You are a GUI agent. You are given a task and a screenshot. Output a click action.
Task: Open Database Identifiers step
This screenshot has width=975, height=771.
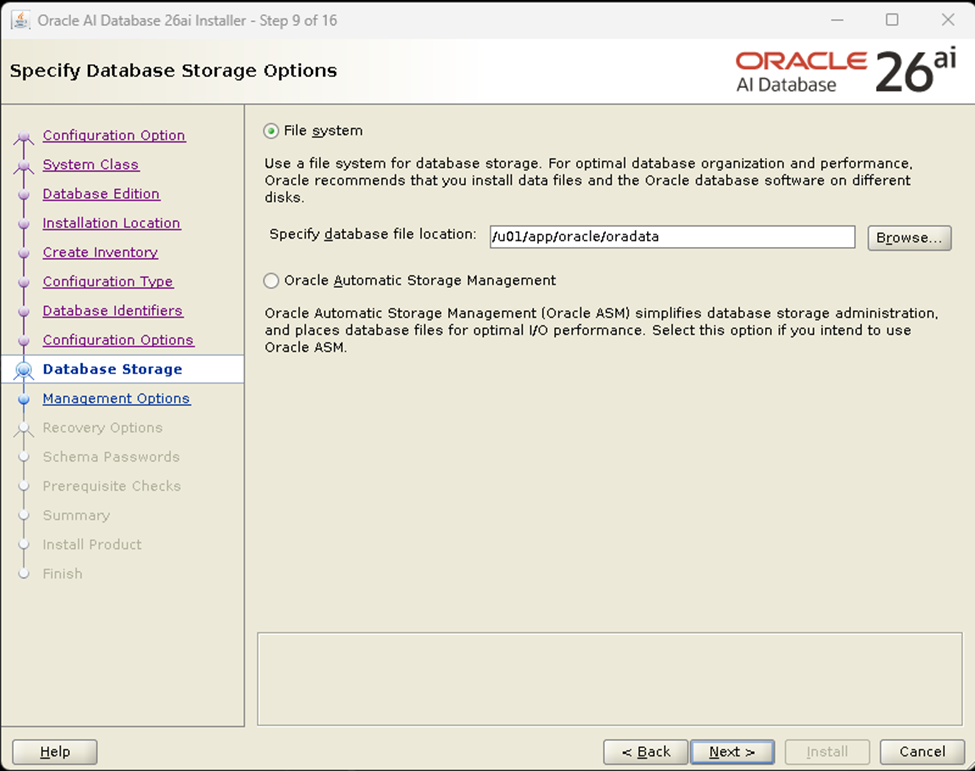click(x=113, y=310)
